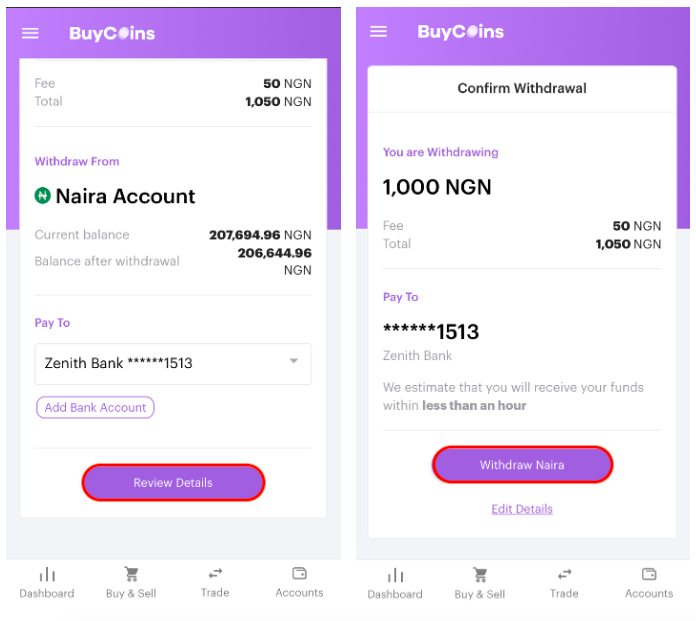The image size is (696, 621).
Task: Open Dashboard tab on right screen
Action: click(x=395, y=584)
